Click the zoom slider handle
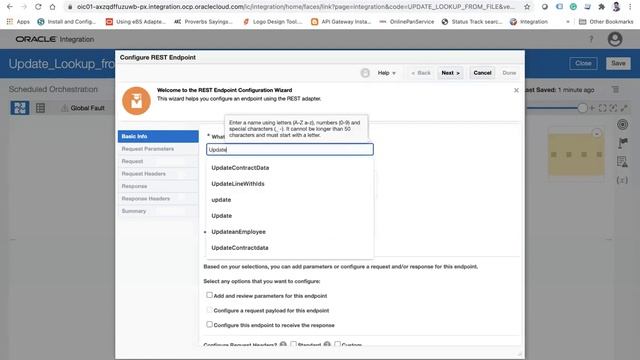The height and width of the screenshot is (360, 640). 582,108
